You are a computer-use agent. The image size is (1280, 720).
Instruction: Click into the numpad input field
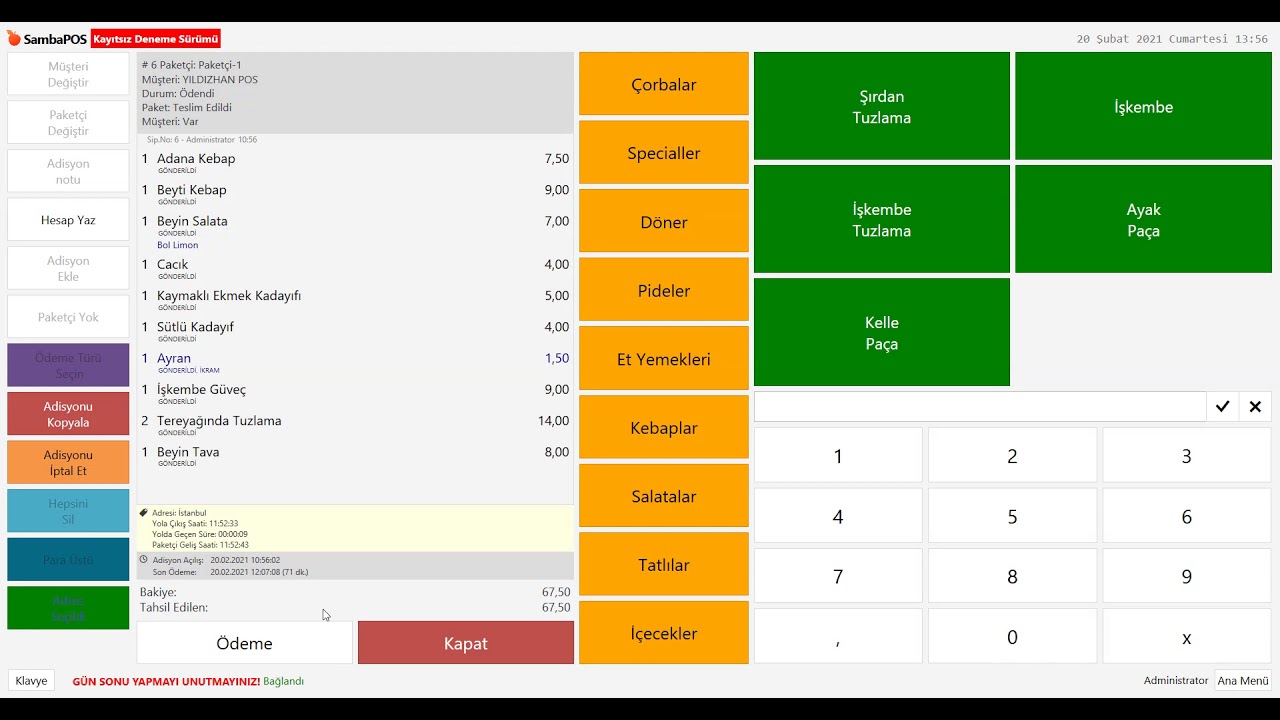coord(979,407)
